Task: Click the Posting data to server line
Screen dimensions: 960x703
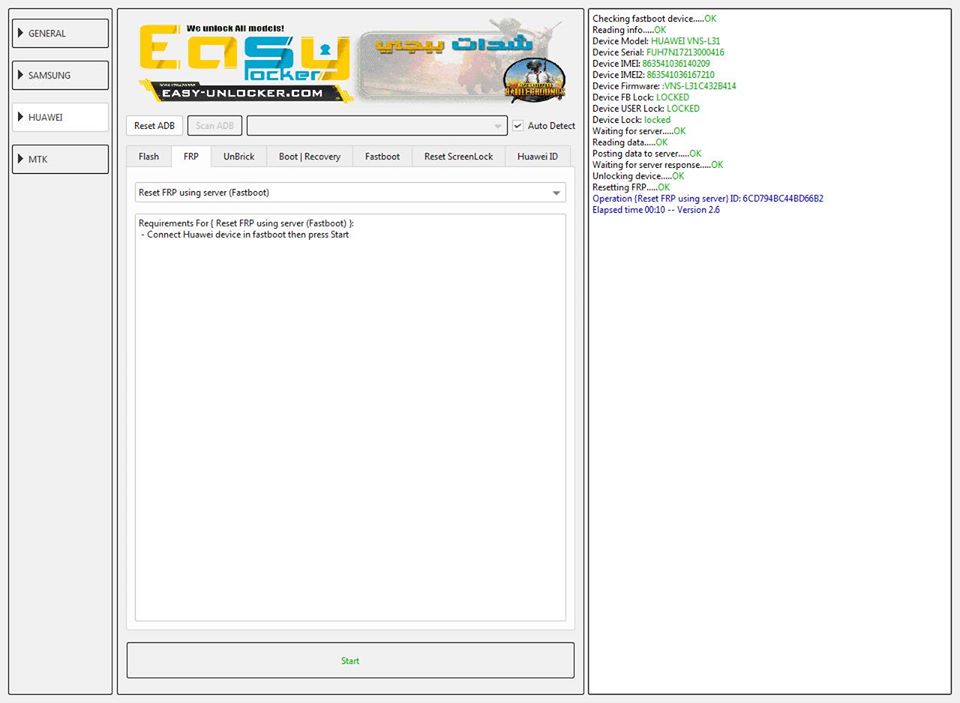Action: 647,154
